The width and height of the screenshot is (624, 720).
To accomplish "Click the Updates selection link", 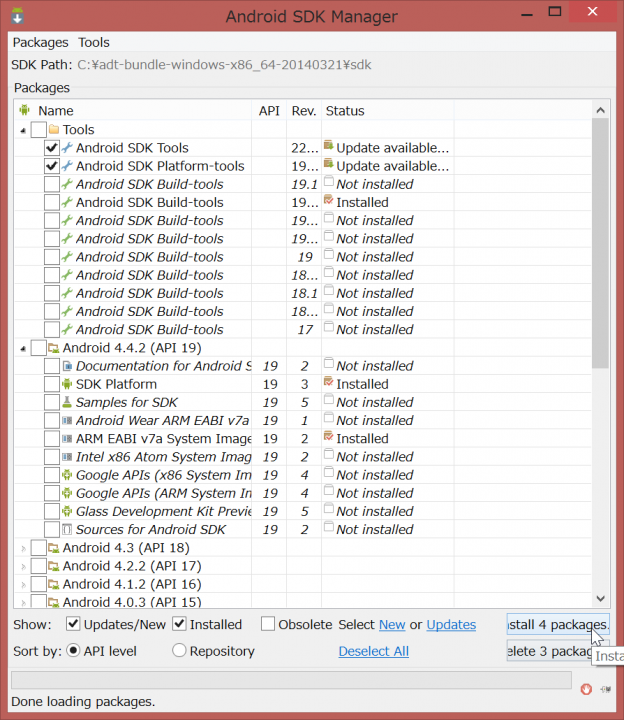I will pyautogui.click(x=451, y=624).
